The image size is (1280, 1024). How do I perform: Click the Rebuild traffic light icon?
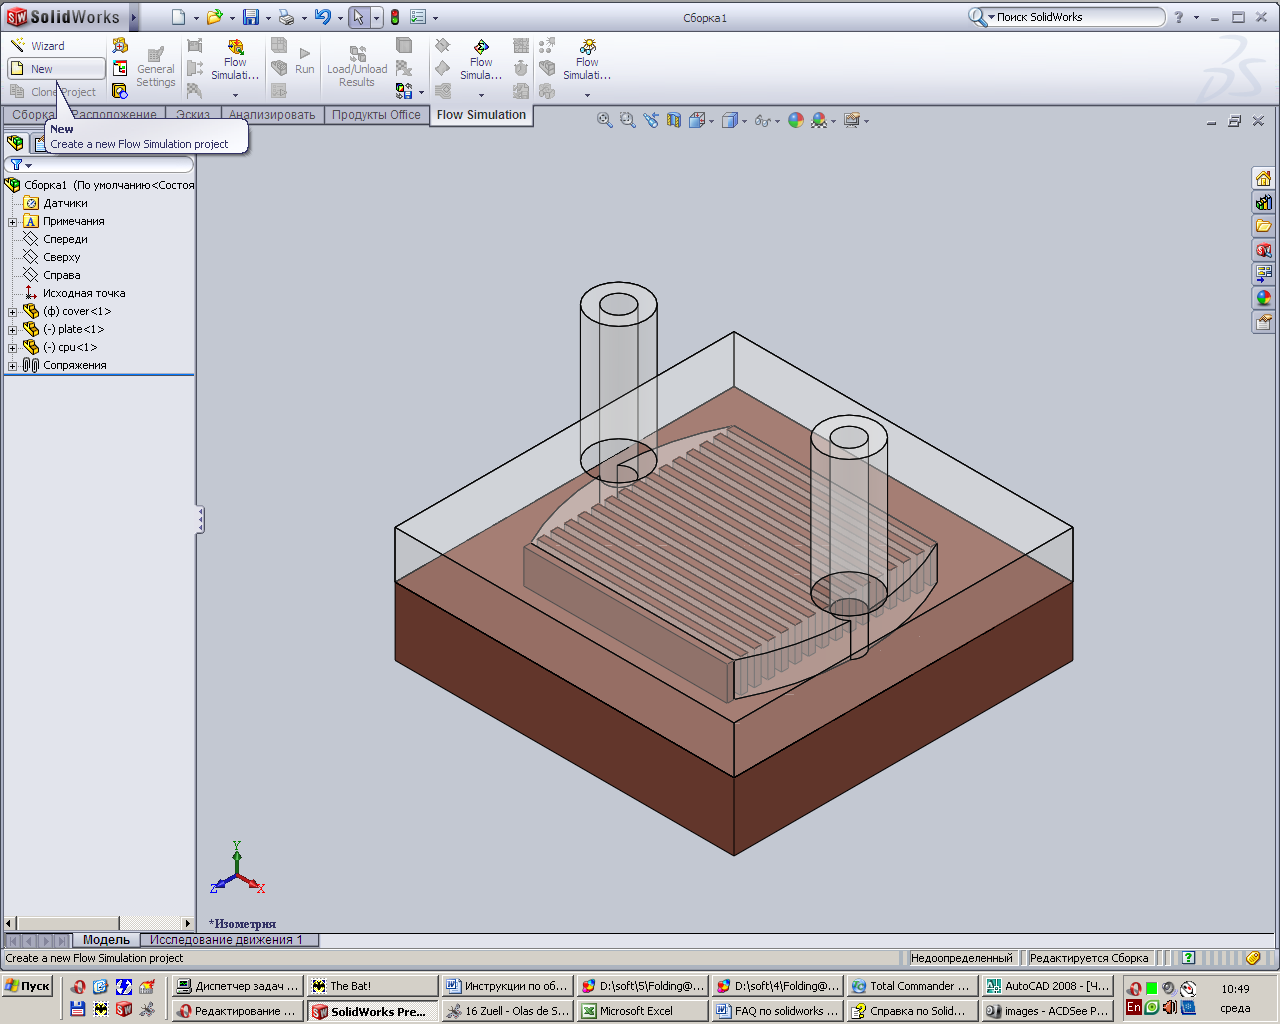(x=395, y=17)
